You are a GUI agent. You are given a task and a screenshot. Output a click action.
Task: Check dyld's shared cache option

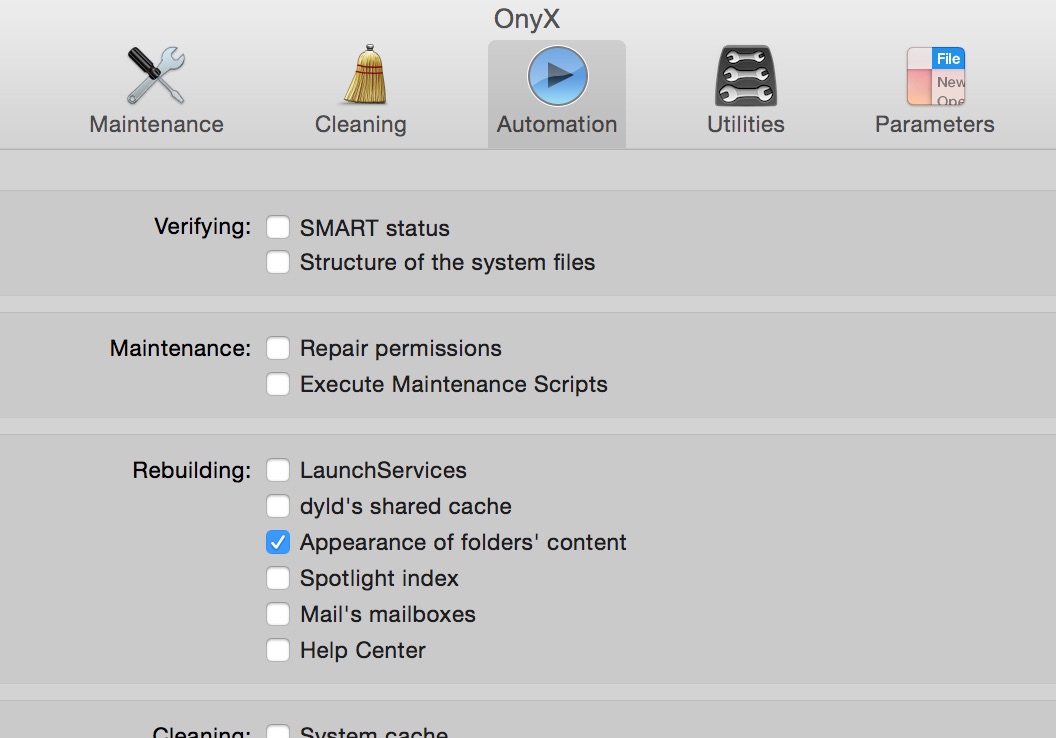point(278,507)
